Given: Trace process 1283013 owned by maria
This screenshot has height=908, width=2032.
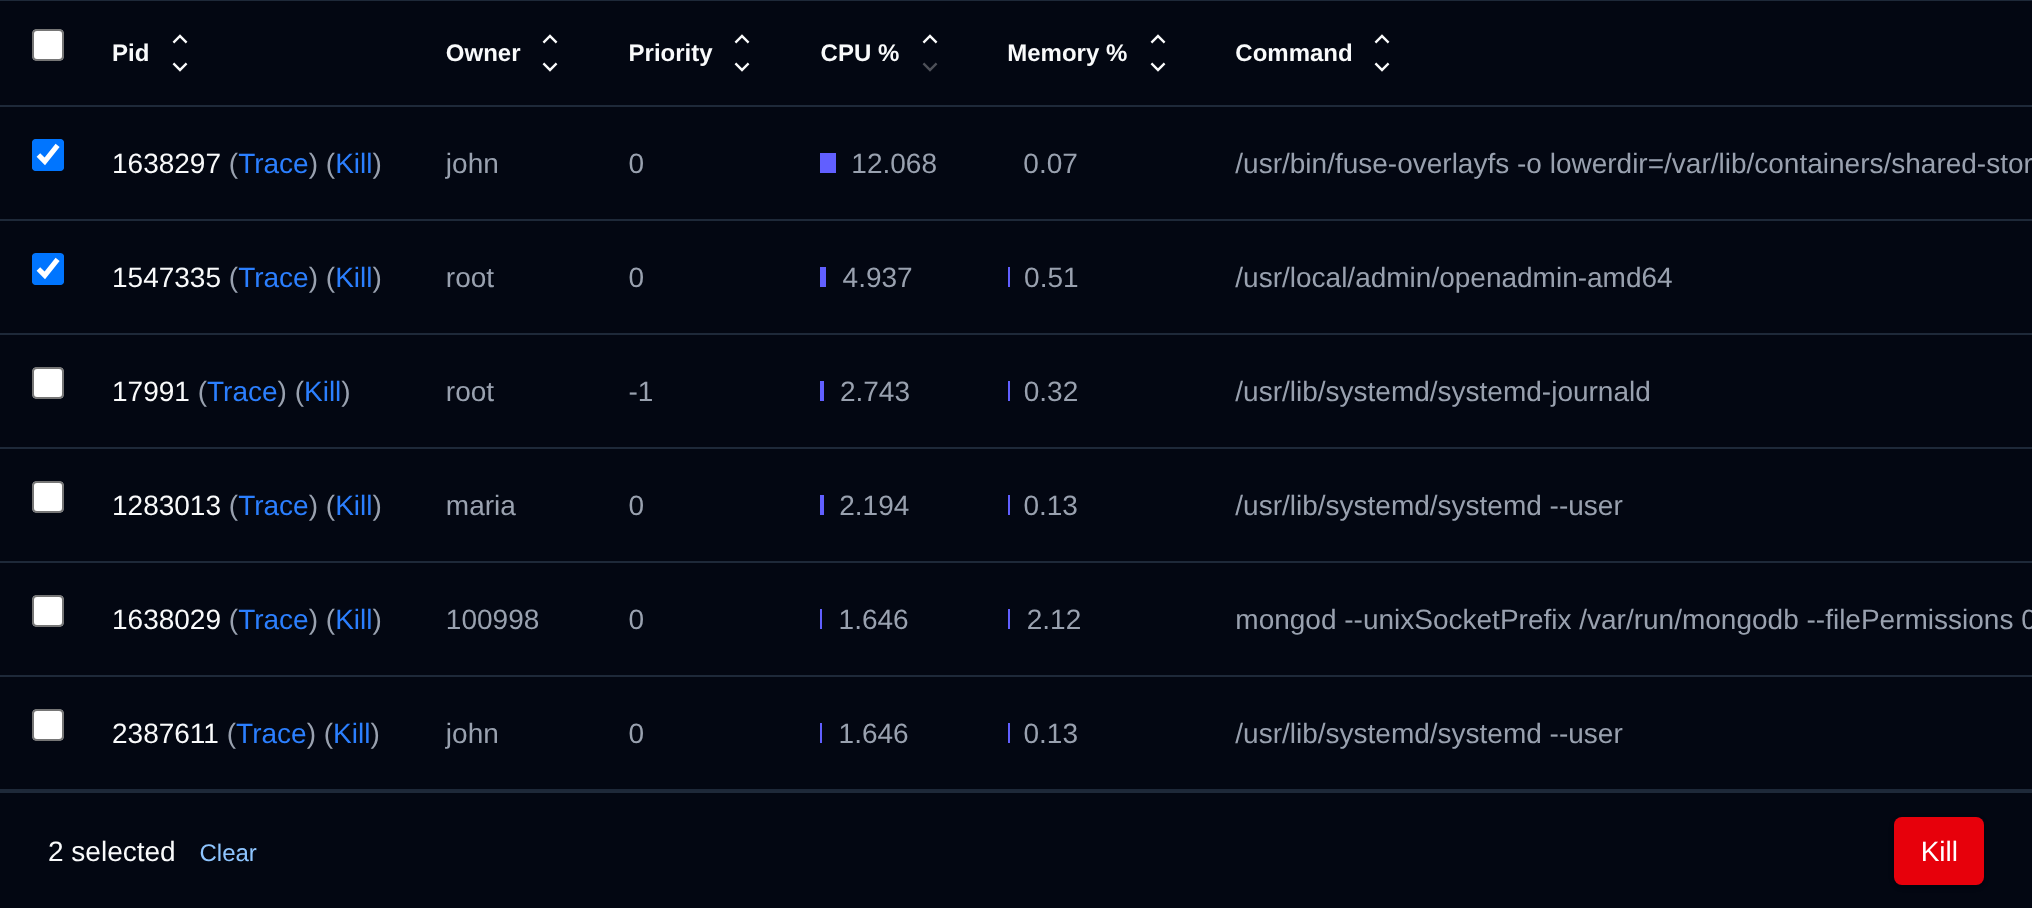Looking at the screenshot, I should [273, 506].
